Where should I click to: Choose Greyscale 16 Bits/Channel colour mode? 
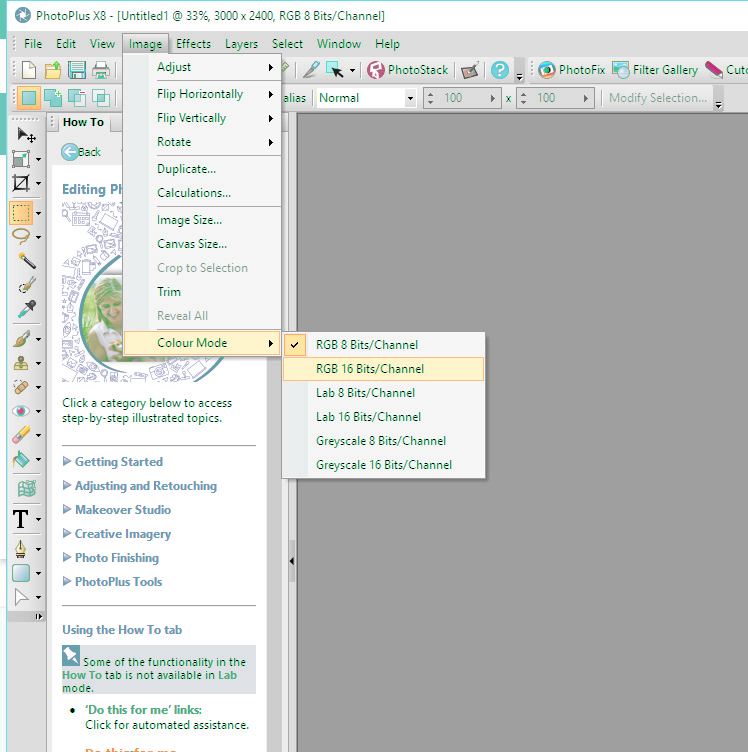pyautogui.click(x=384, y=465)
